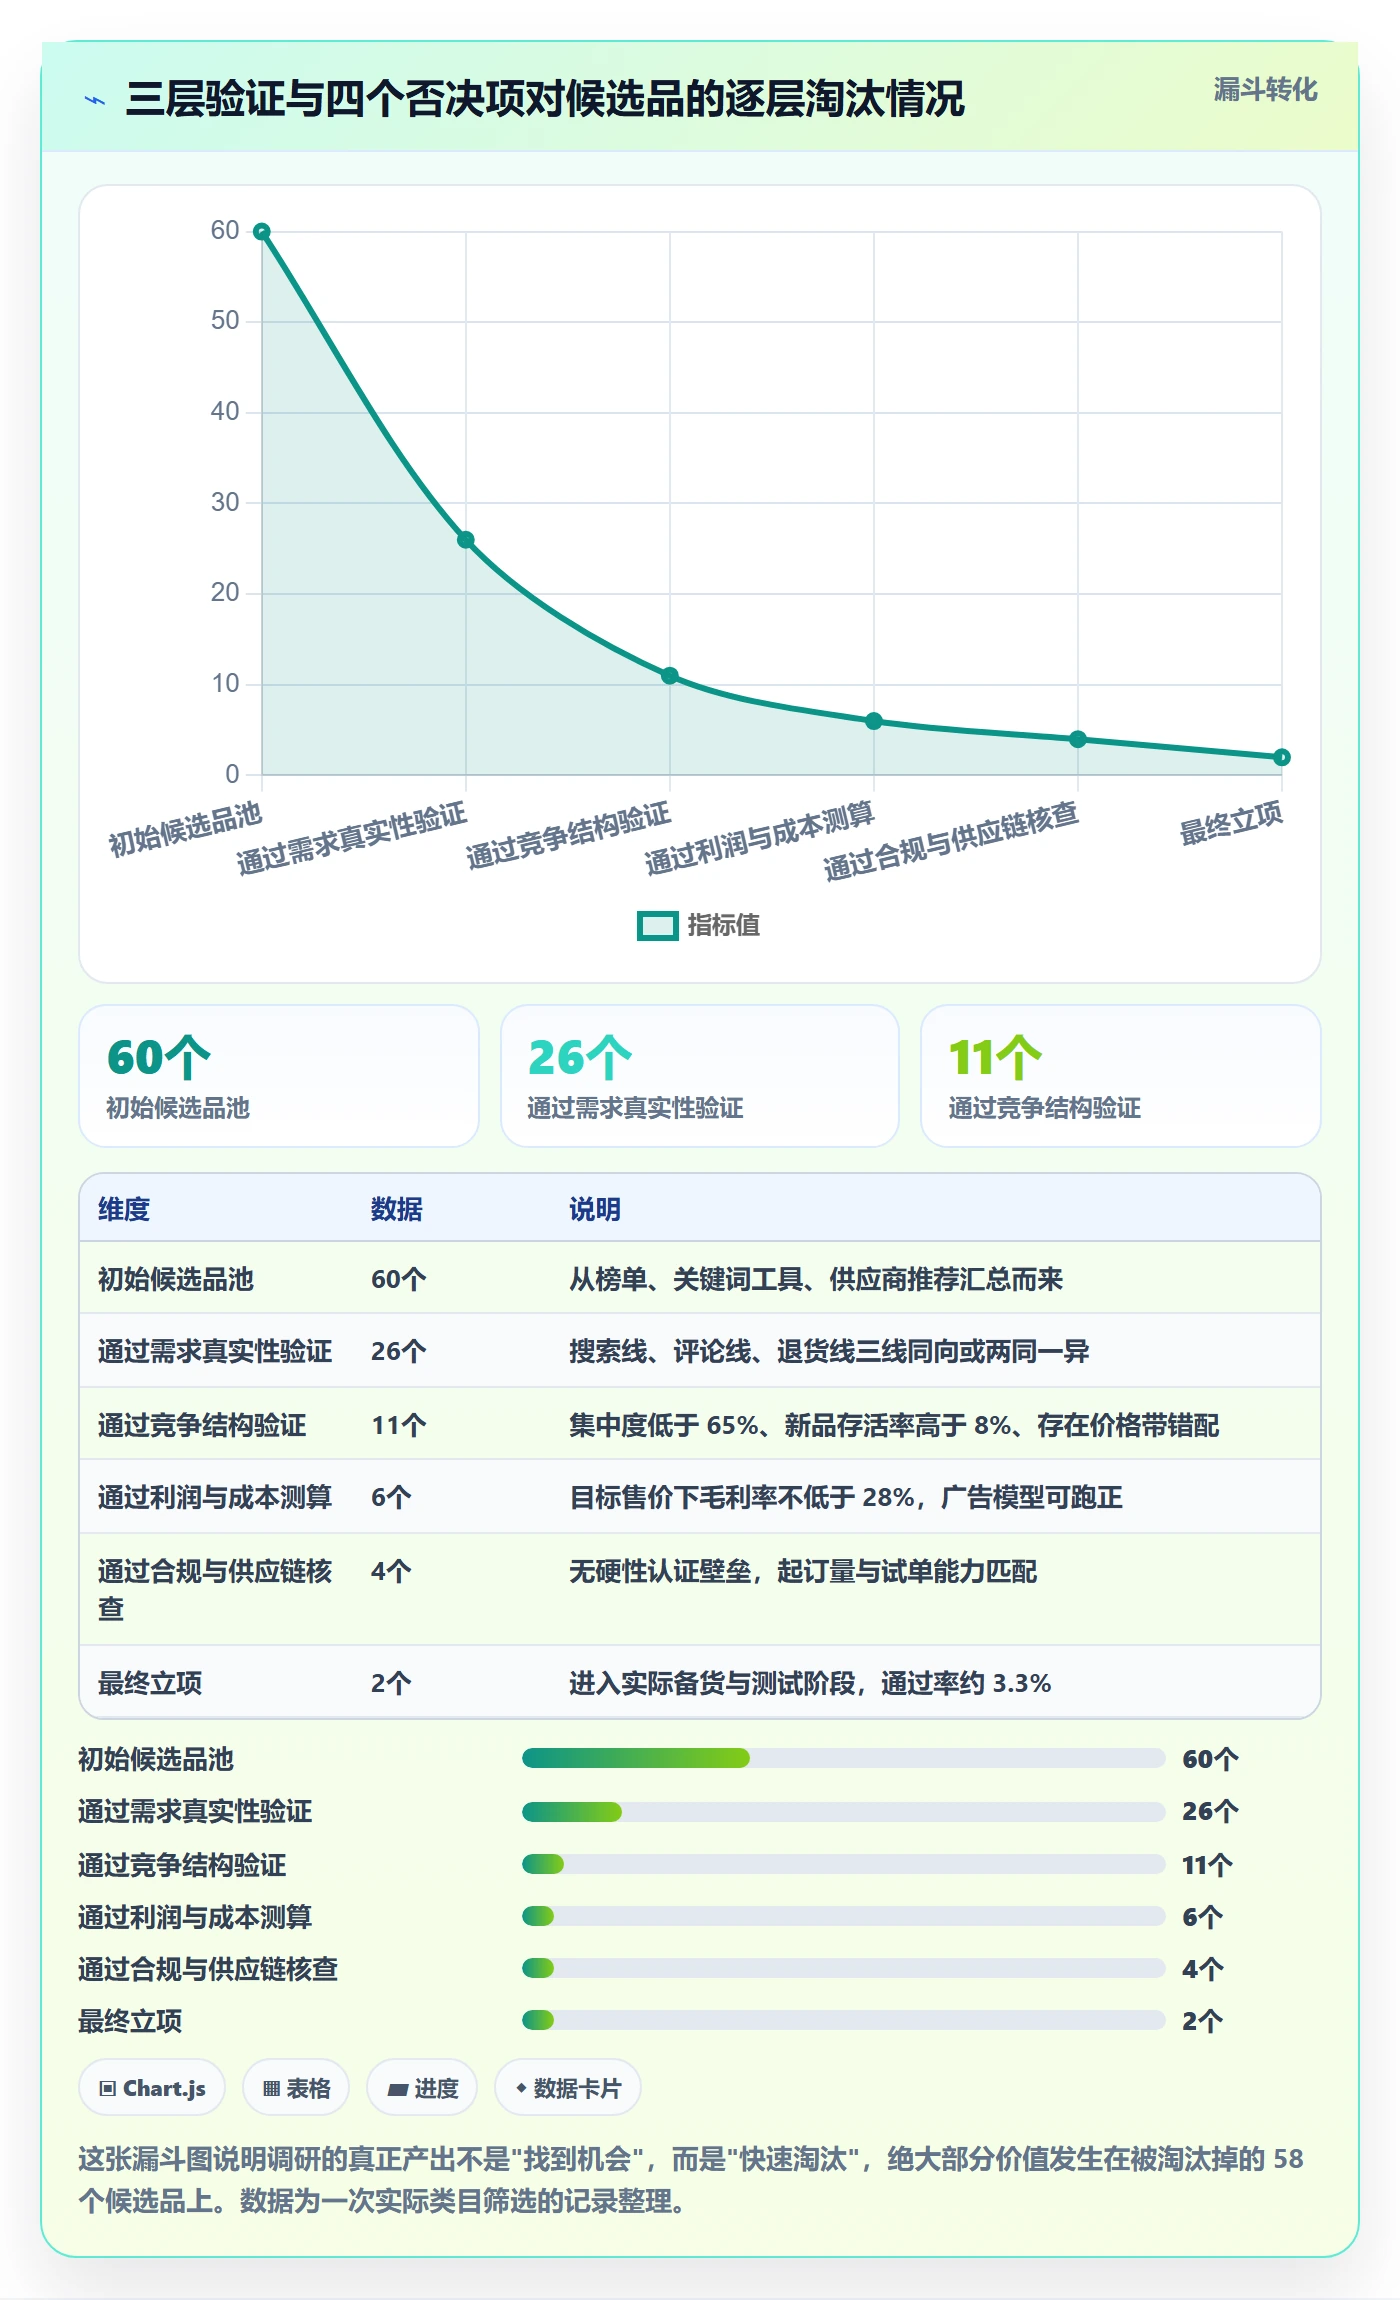1400x2300 pixels.
Task: Click the 通过合规与供应链核查 progress bar
Action: [x=843, y=1968]
